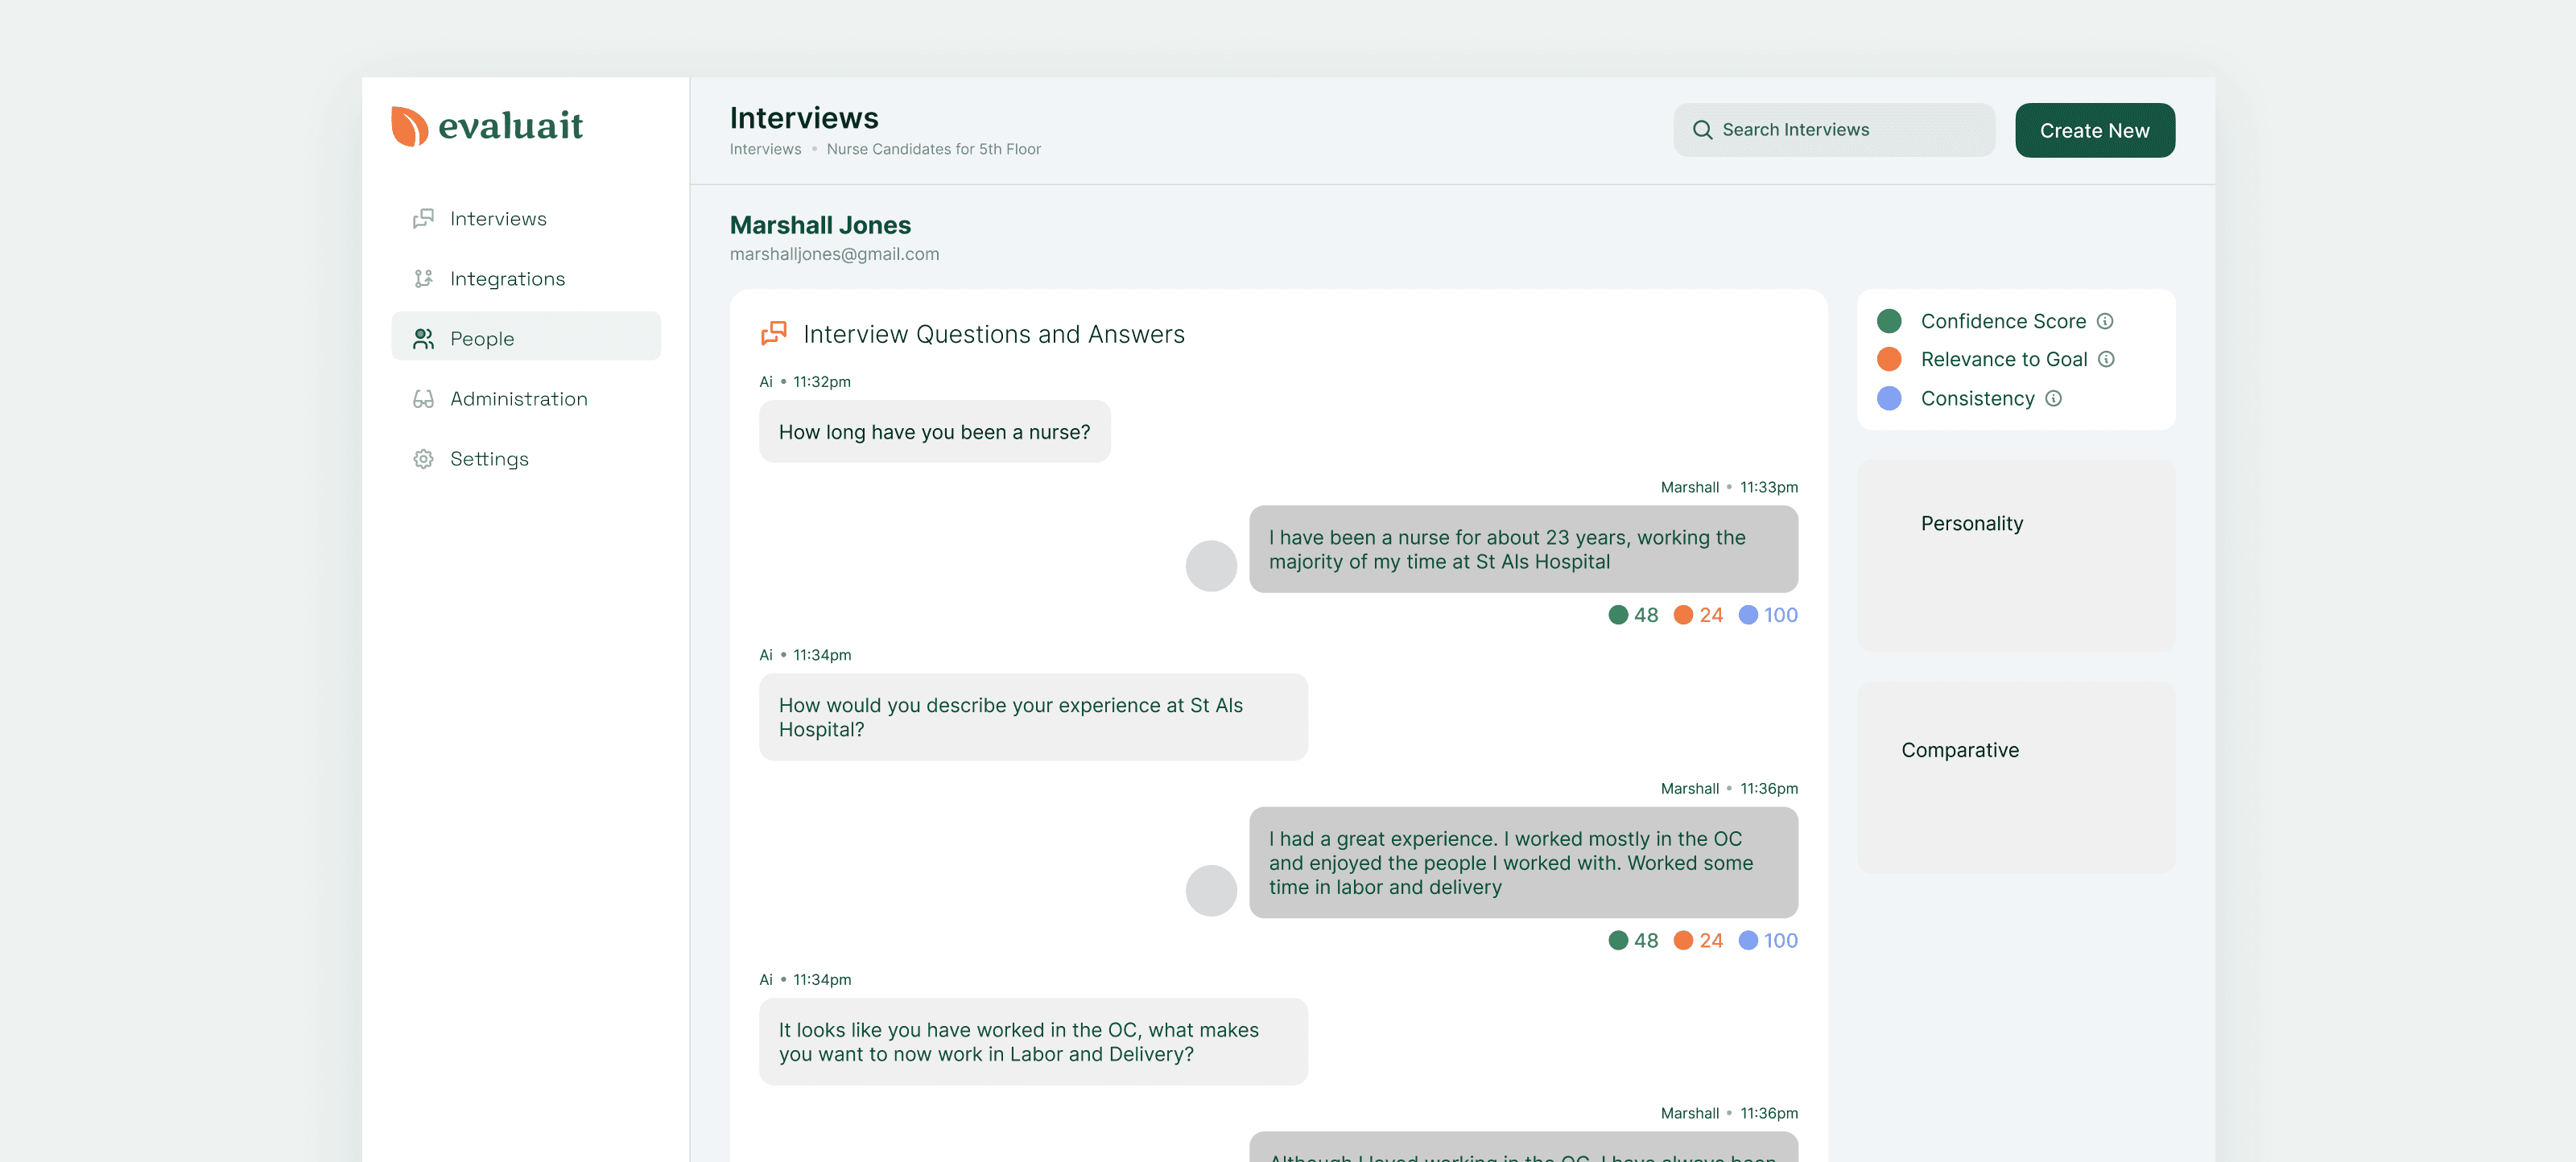Click the Interviews chat icon in sidebar
The image size is (2576, 1162).
pyautogui.click(x=423, y=218)
